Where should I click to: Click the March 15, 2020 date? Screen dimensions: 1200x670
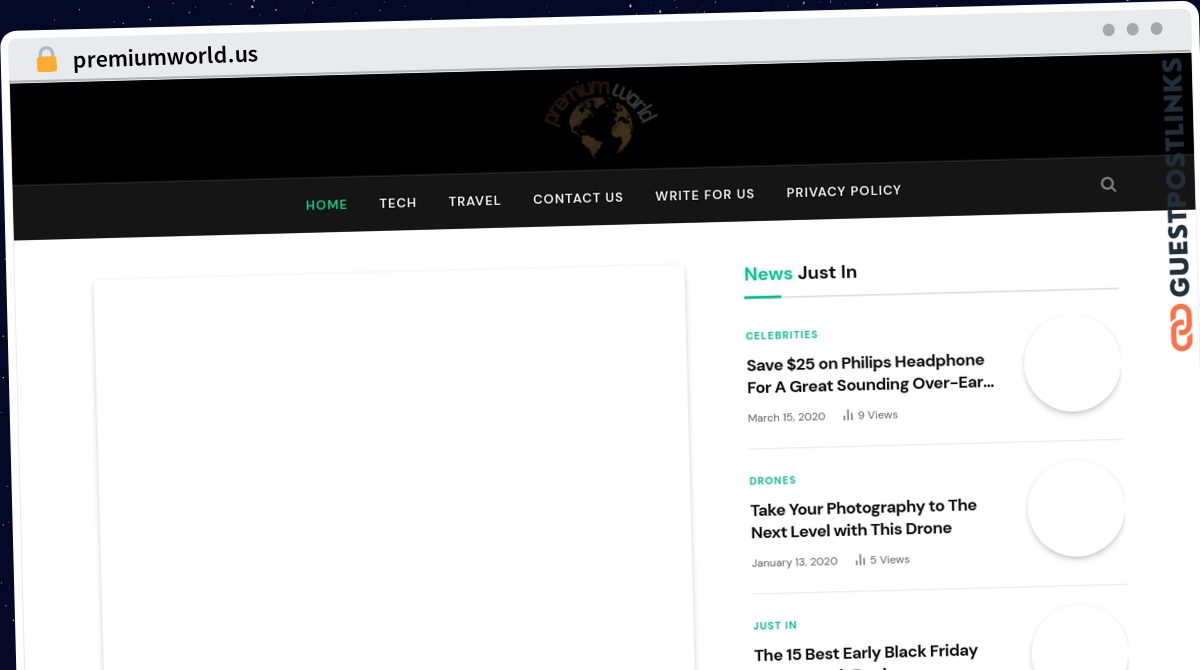pyautogui.click(x=787, y=417)
